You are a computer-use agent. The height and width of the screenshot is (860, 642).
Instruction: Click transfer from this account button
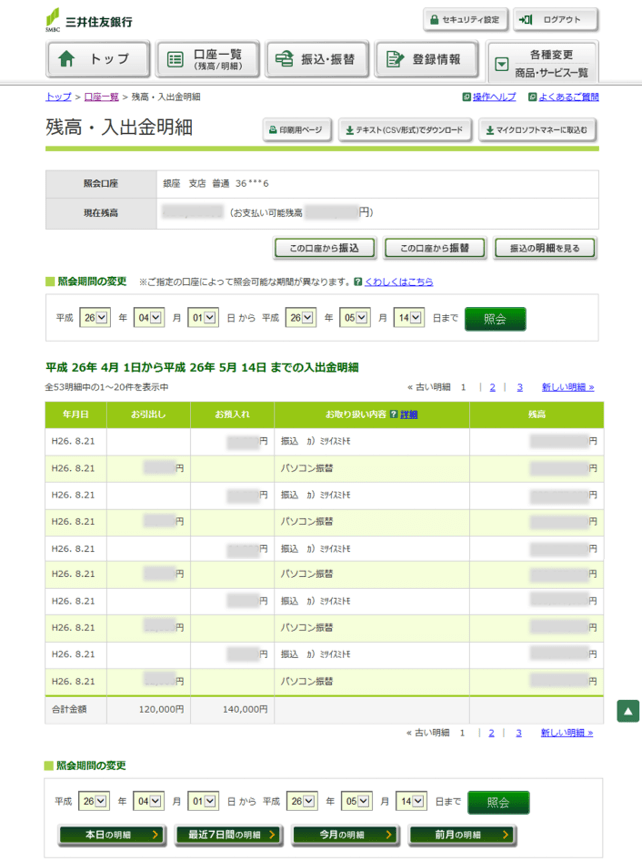point(325,248)
